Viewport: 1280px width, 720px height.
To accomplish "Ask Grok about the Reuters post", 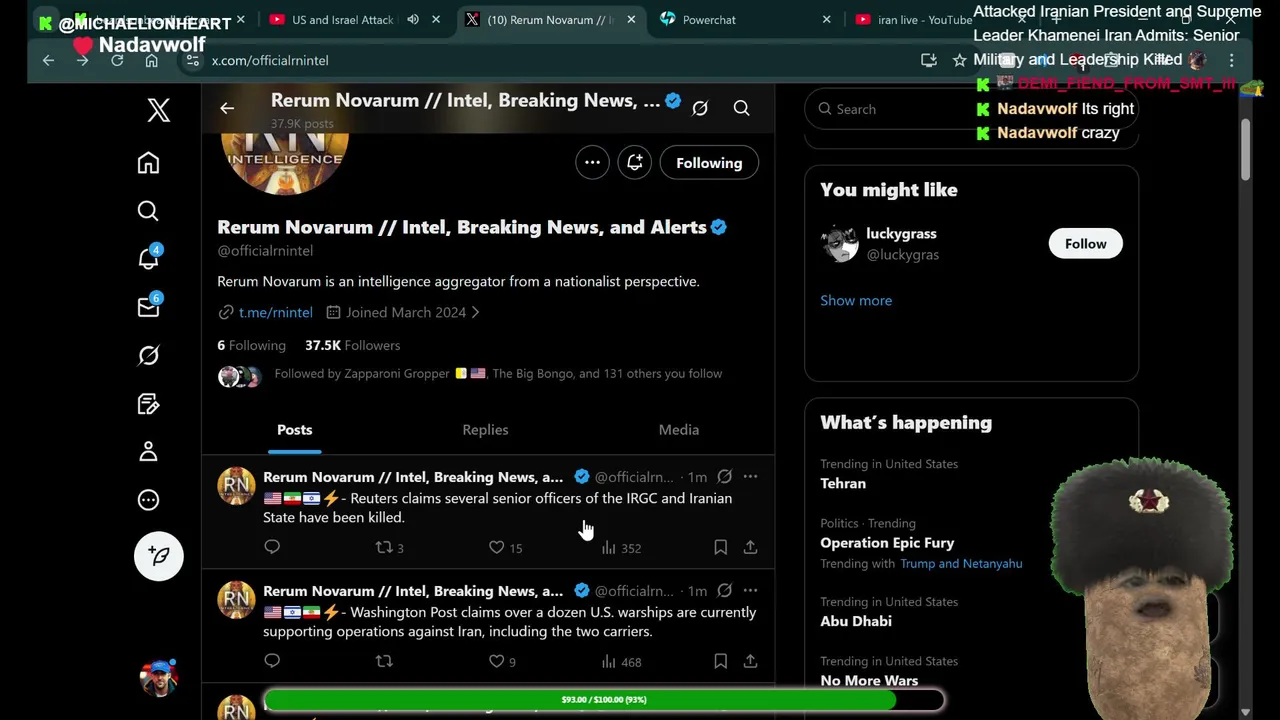I will [724, 477].
